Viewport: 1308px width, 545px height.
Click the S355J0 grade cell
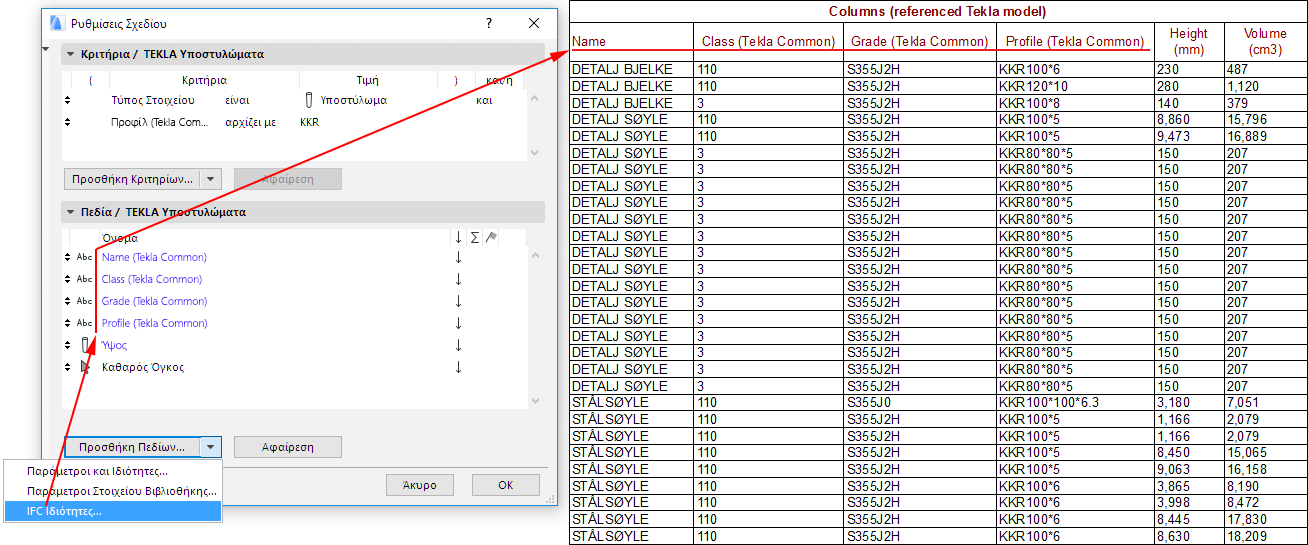pos(920,403)
